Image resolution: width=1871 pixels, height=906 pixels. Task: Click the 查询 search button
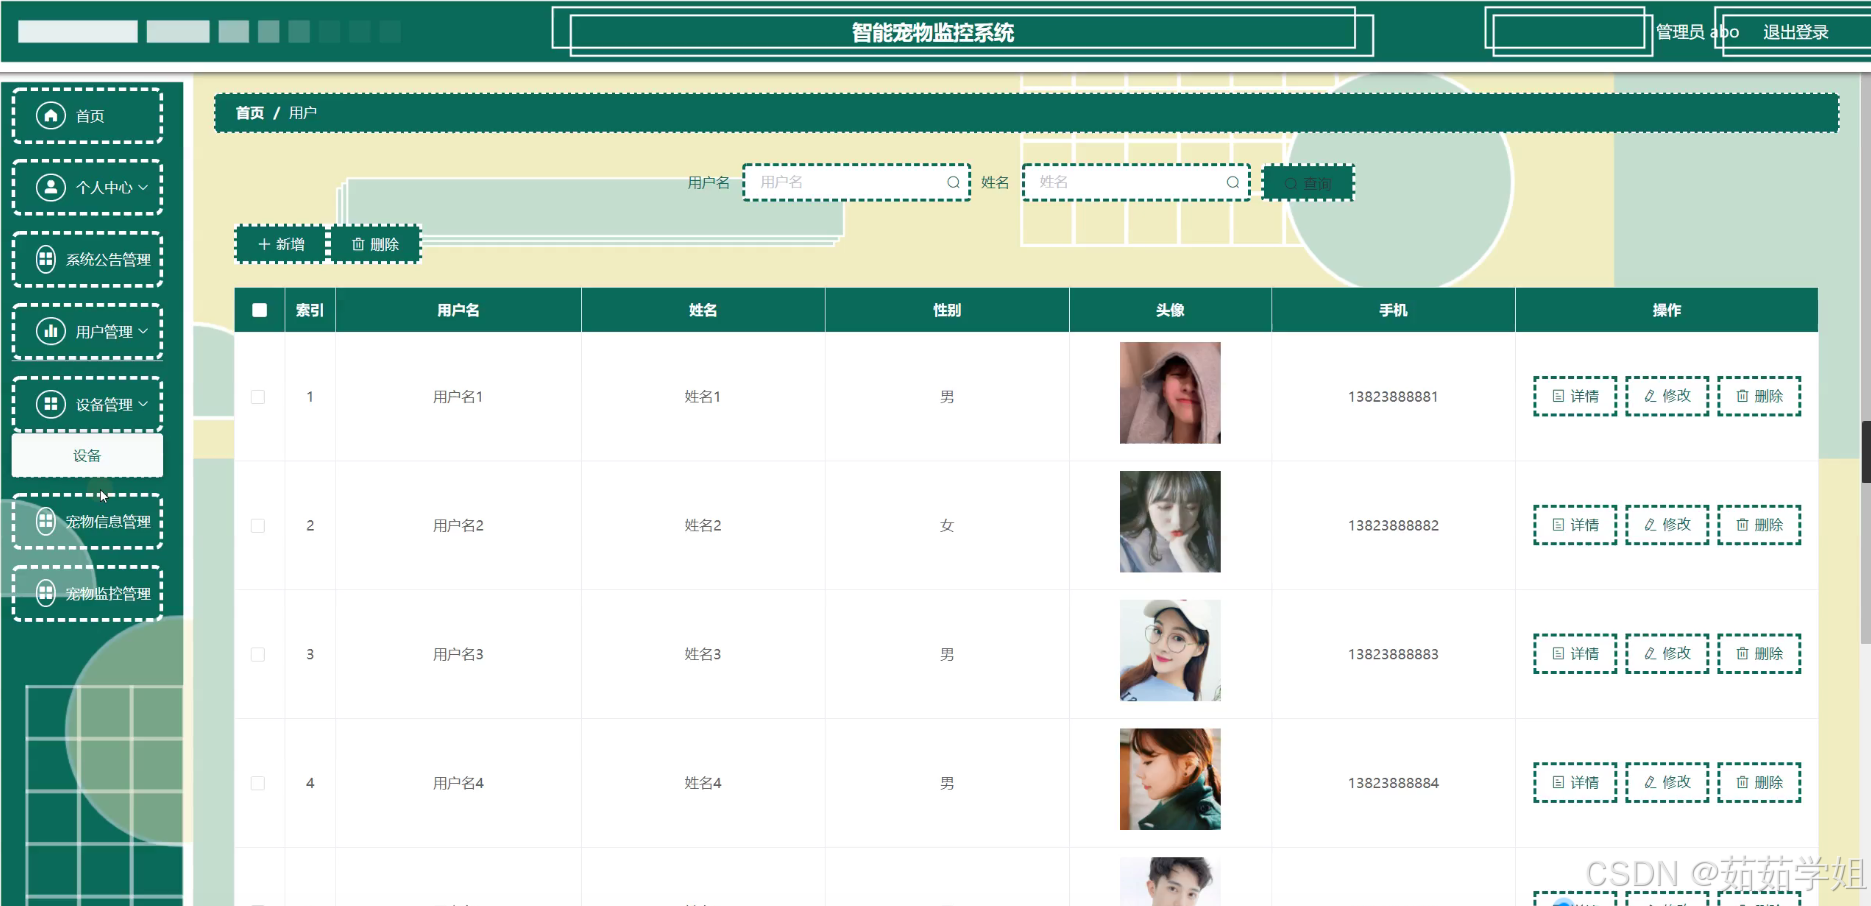(1308, 183)
